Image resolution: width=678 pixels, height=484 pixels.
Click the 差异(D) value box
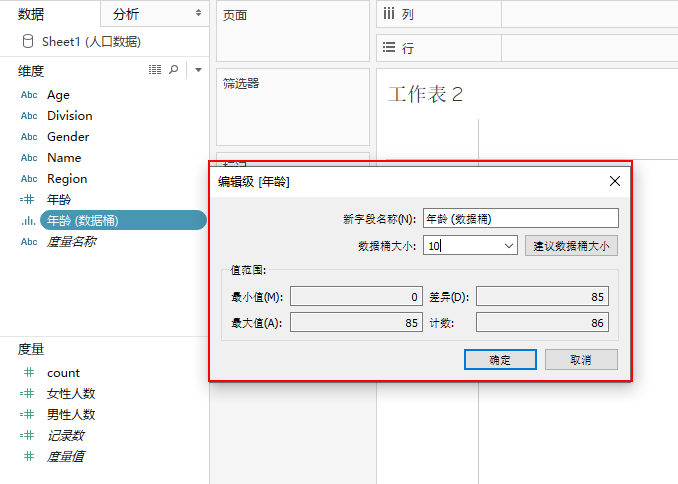pos(542,296)
